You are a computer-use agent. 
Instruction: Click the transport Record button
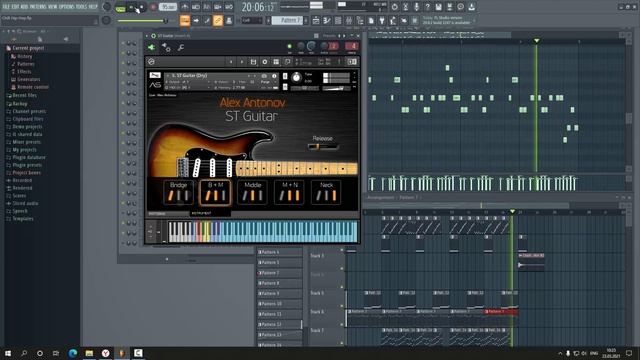153,7
